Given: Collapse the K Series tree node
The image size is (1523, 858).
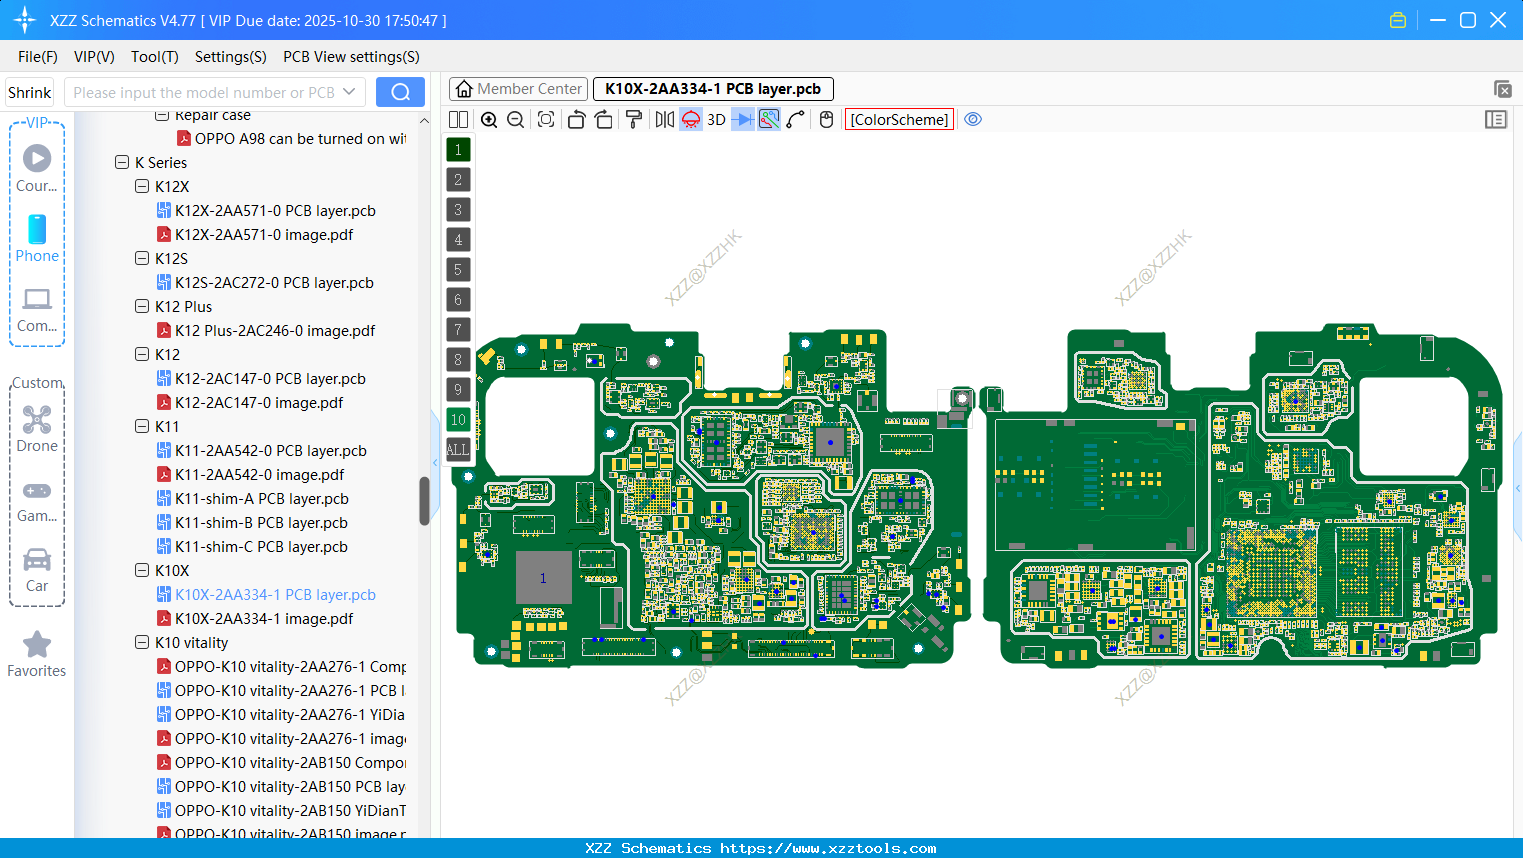Looking at the screenshot, I should 122,162.
